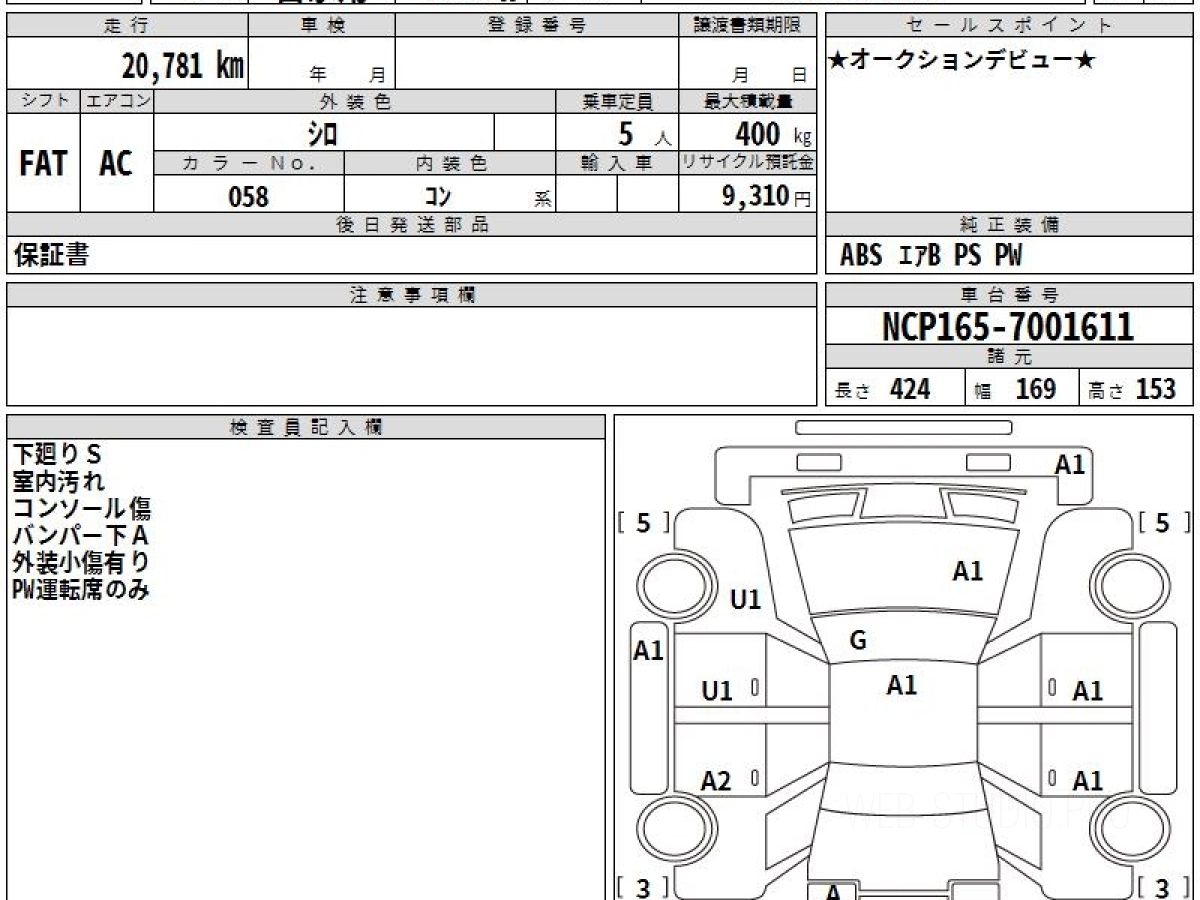Select the 最大積載量 header
The width and height of the screenshot is (1200, 900).
(x=747, y=101)
